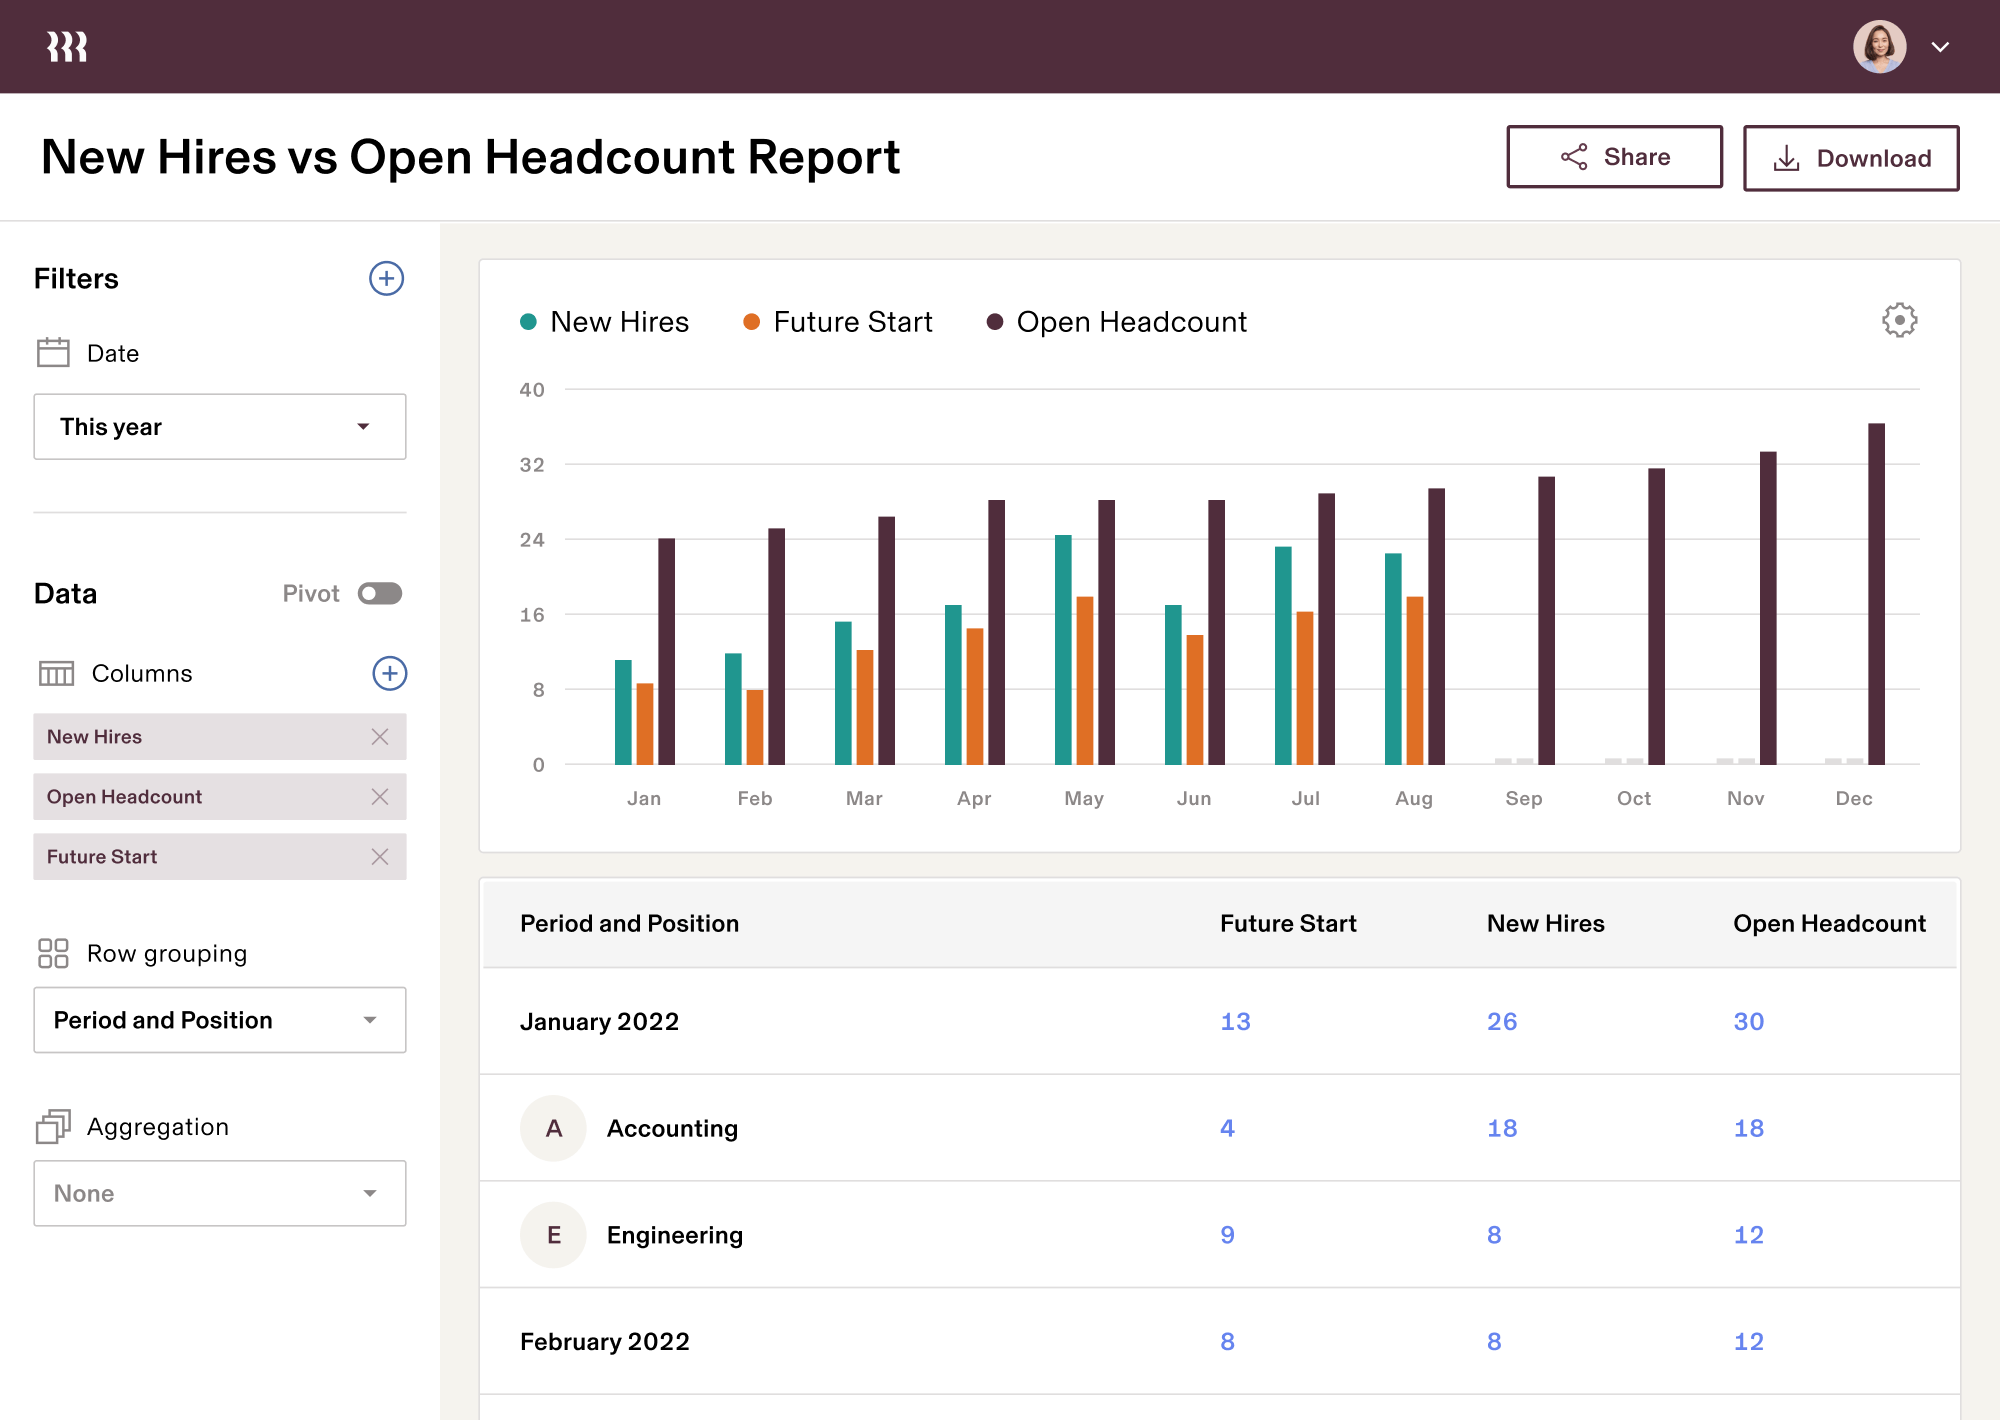Click the Aggregation layers icon
Image resolution: width=2000 pixels, height=1420 pixels.
coord(54,1126)
